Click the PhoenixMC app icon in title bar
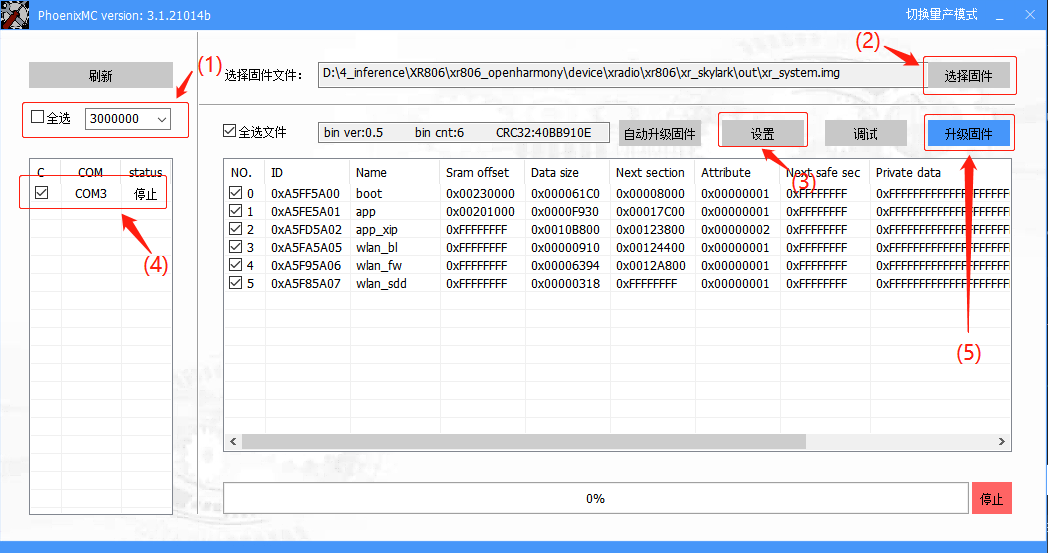 click(x=15, y=15)
